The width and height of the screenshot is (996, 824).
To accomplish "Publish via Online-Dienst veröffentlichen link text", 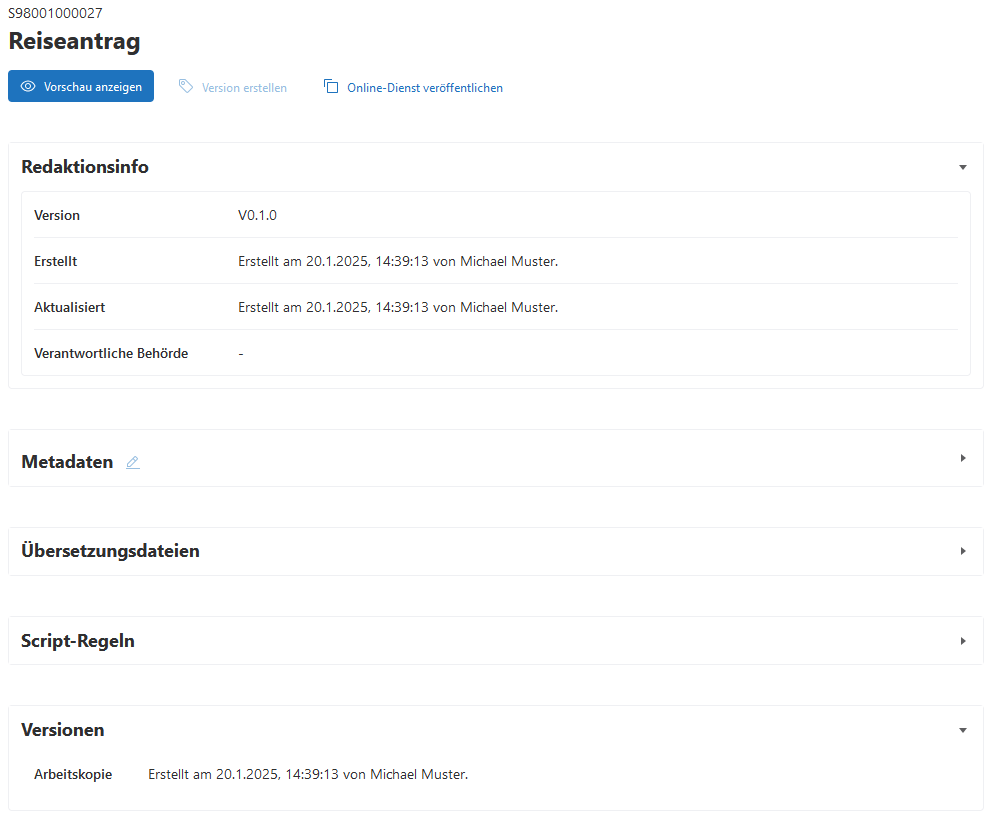I will [x=424, y=88].
